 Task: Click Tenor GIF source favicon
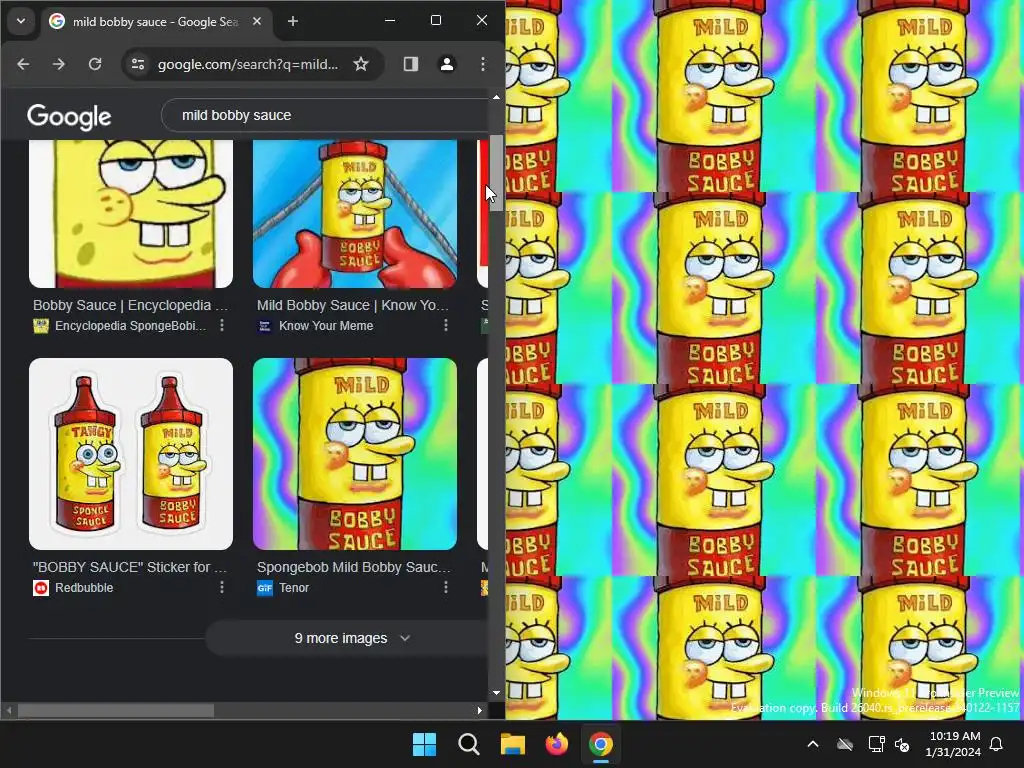tap(264, 588)
